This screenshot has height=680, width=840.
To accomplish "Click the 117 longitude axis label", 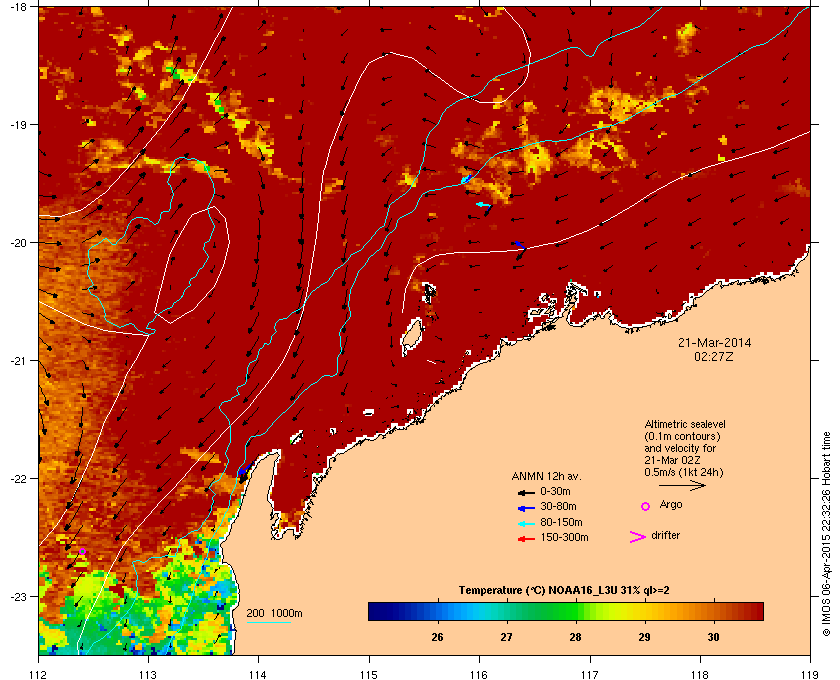I will (589, 675).
